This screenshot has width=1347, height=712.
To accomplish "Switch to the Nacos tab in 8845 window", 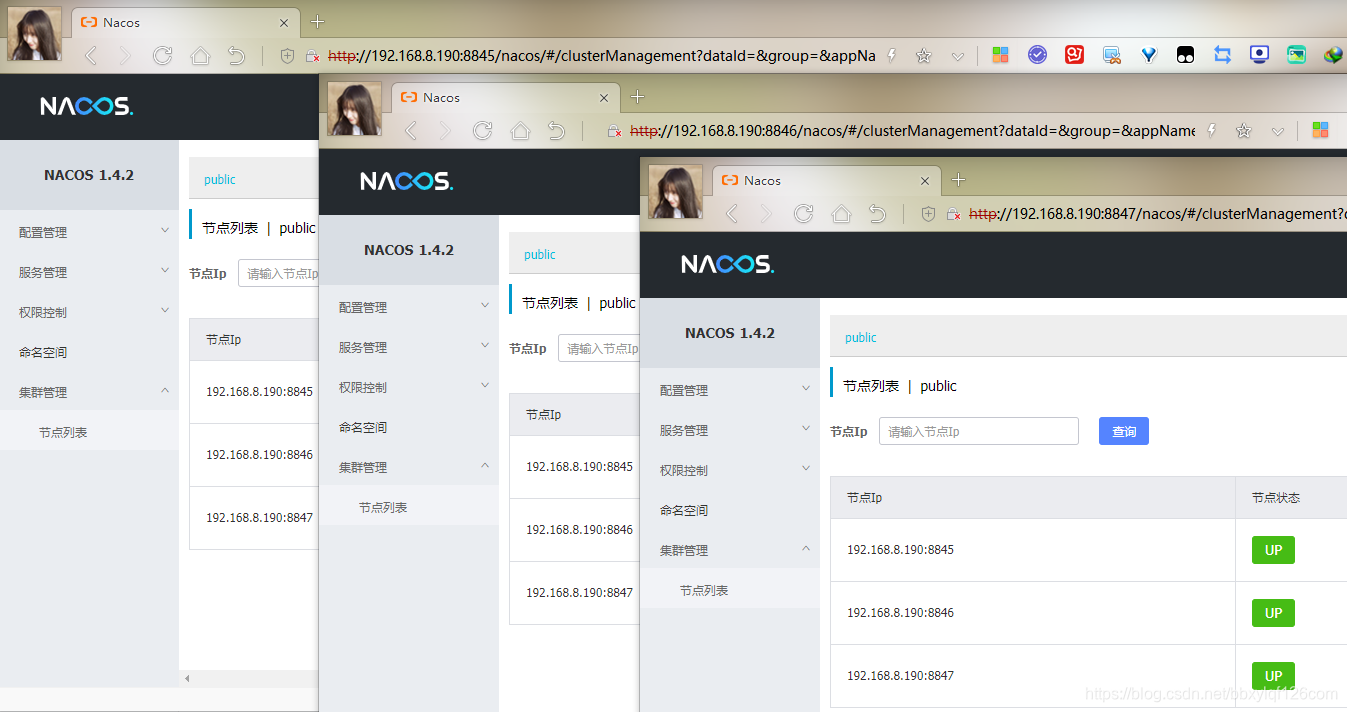I will click(x=185, y=22).
